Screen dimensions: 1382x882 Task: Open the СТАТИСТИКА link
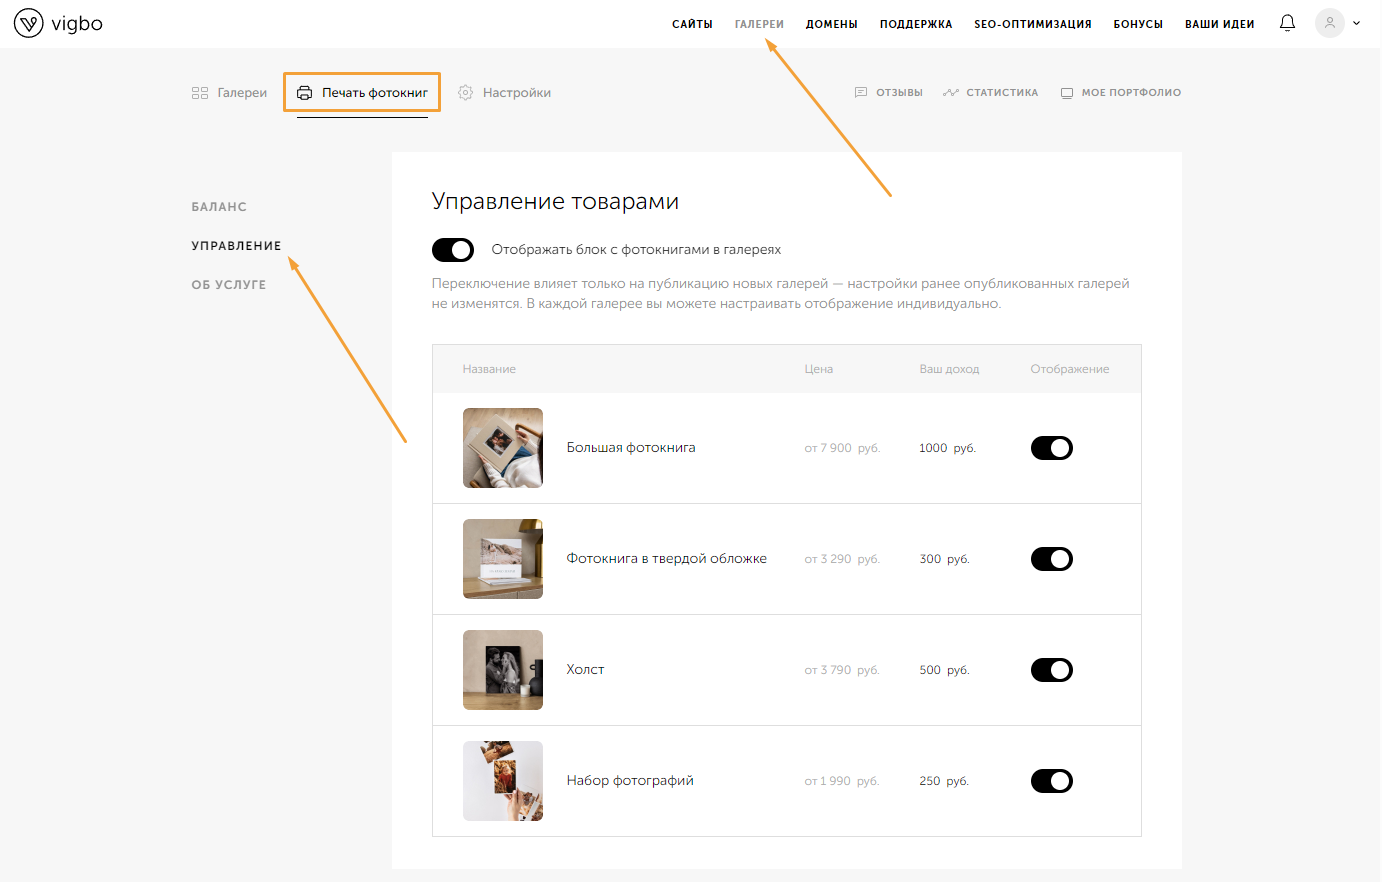click(x=990, y=93)
